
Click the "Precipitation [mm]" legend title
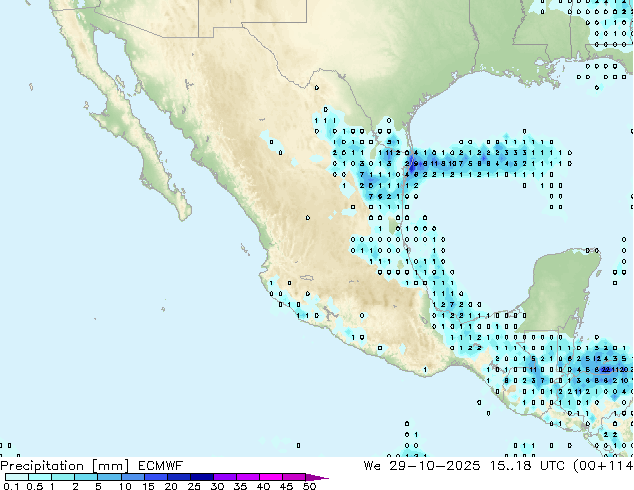point(65,466)
